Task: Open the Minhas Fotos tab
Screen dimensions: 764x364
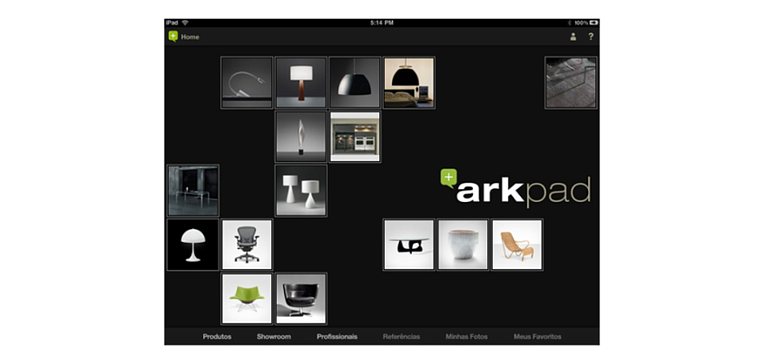Action: [x=466, y=337]
